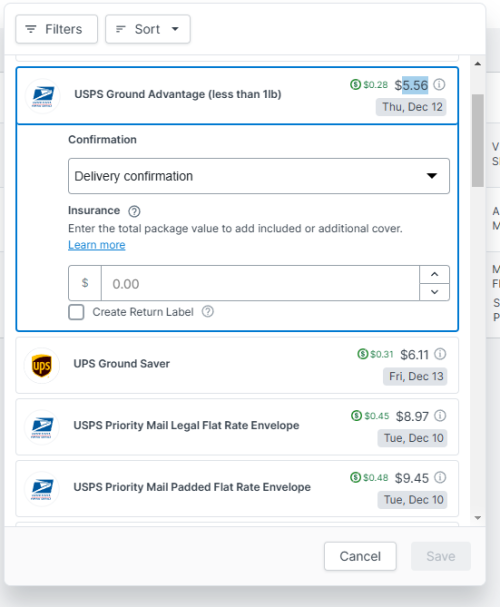Open Create Return Label help icon
This screenshot has height=607, width=500.
click(x=208, y=312)
